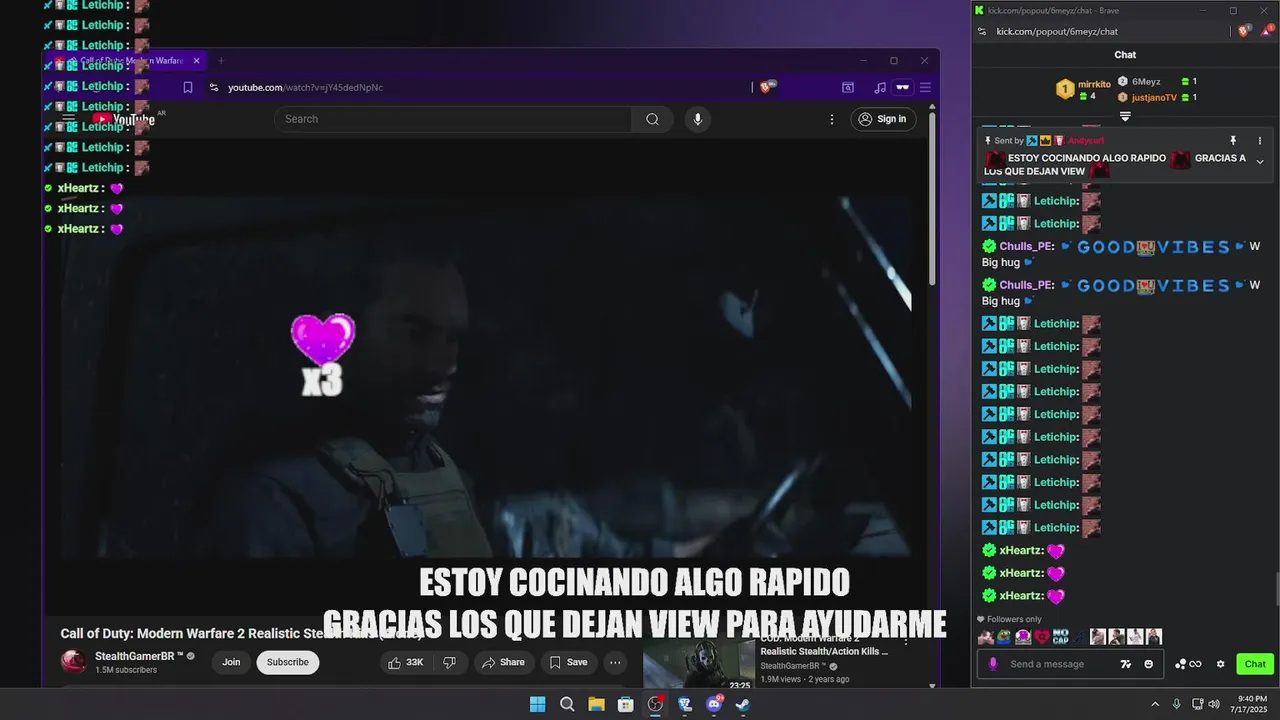
Task: Open the volume speaker tray icon
Action: tap(1214, 704)
